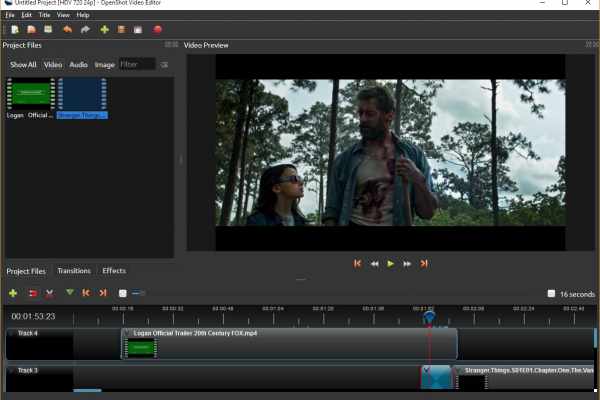Click the timeline vertical scrollbar
Screen dimensions: 600x400
coord(595,339)
